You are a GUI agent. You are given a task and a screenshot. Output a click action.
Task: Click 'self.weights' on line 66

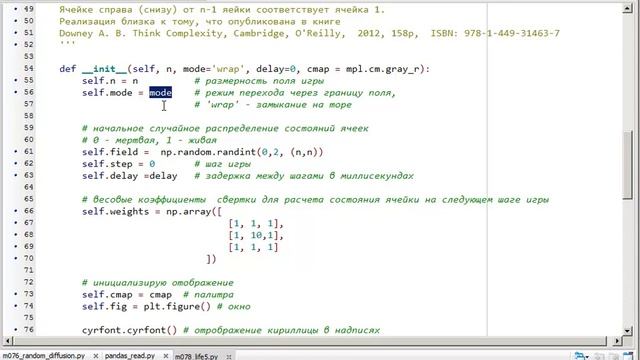pos(116,211)
